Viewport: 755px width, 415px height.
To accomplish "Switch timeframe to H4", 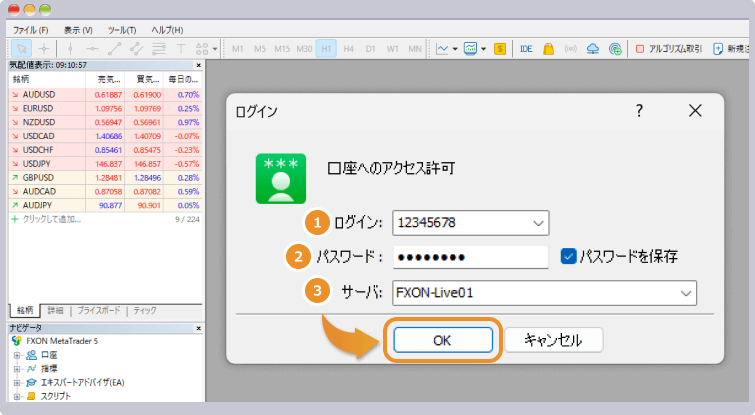I will pos(349,49).
